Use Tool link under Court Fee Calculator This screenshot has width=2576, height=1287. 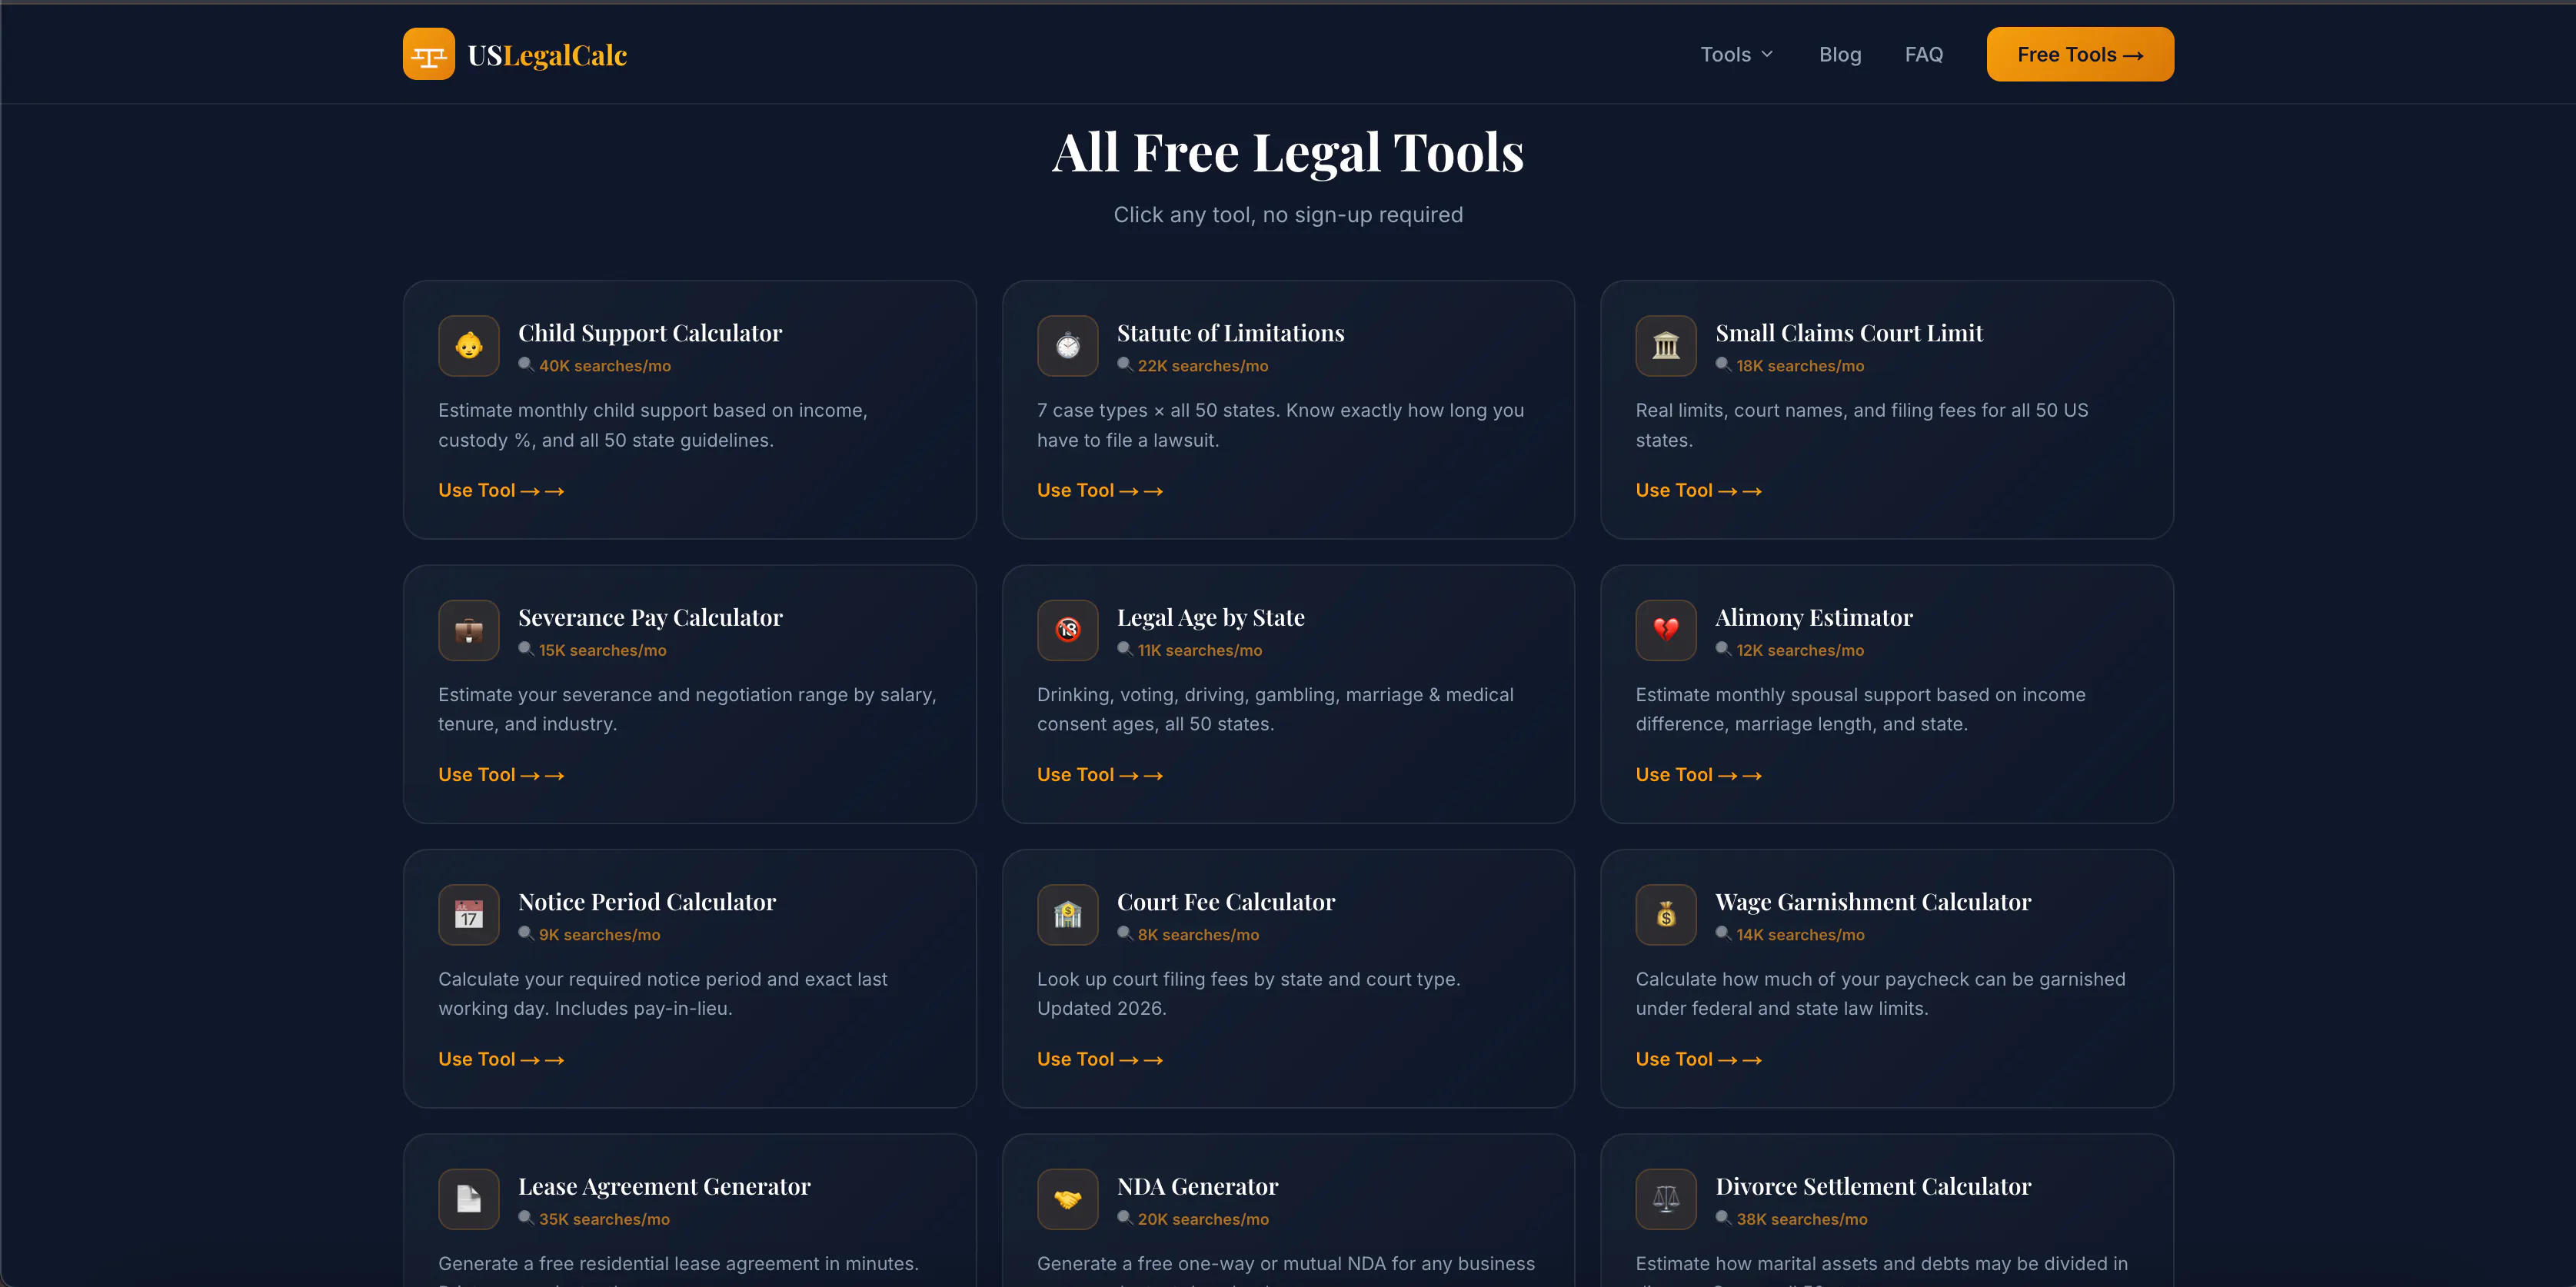point(1100,1059)
